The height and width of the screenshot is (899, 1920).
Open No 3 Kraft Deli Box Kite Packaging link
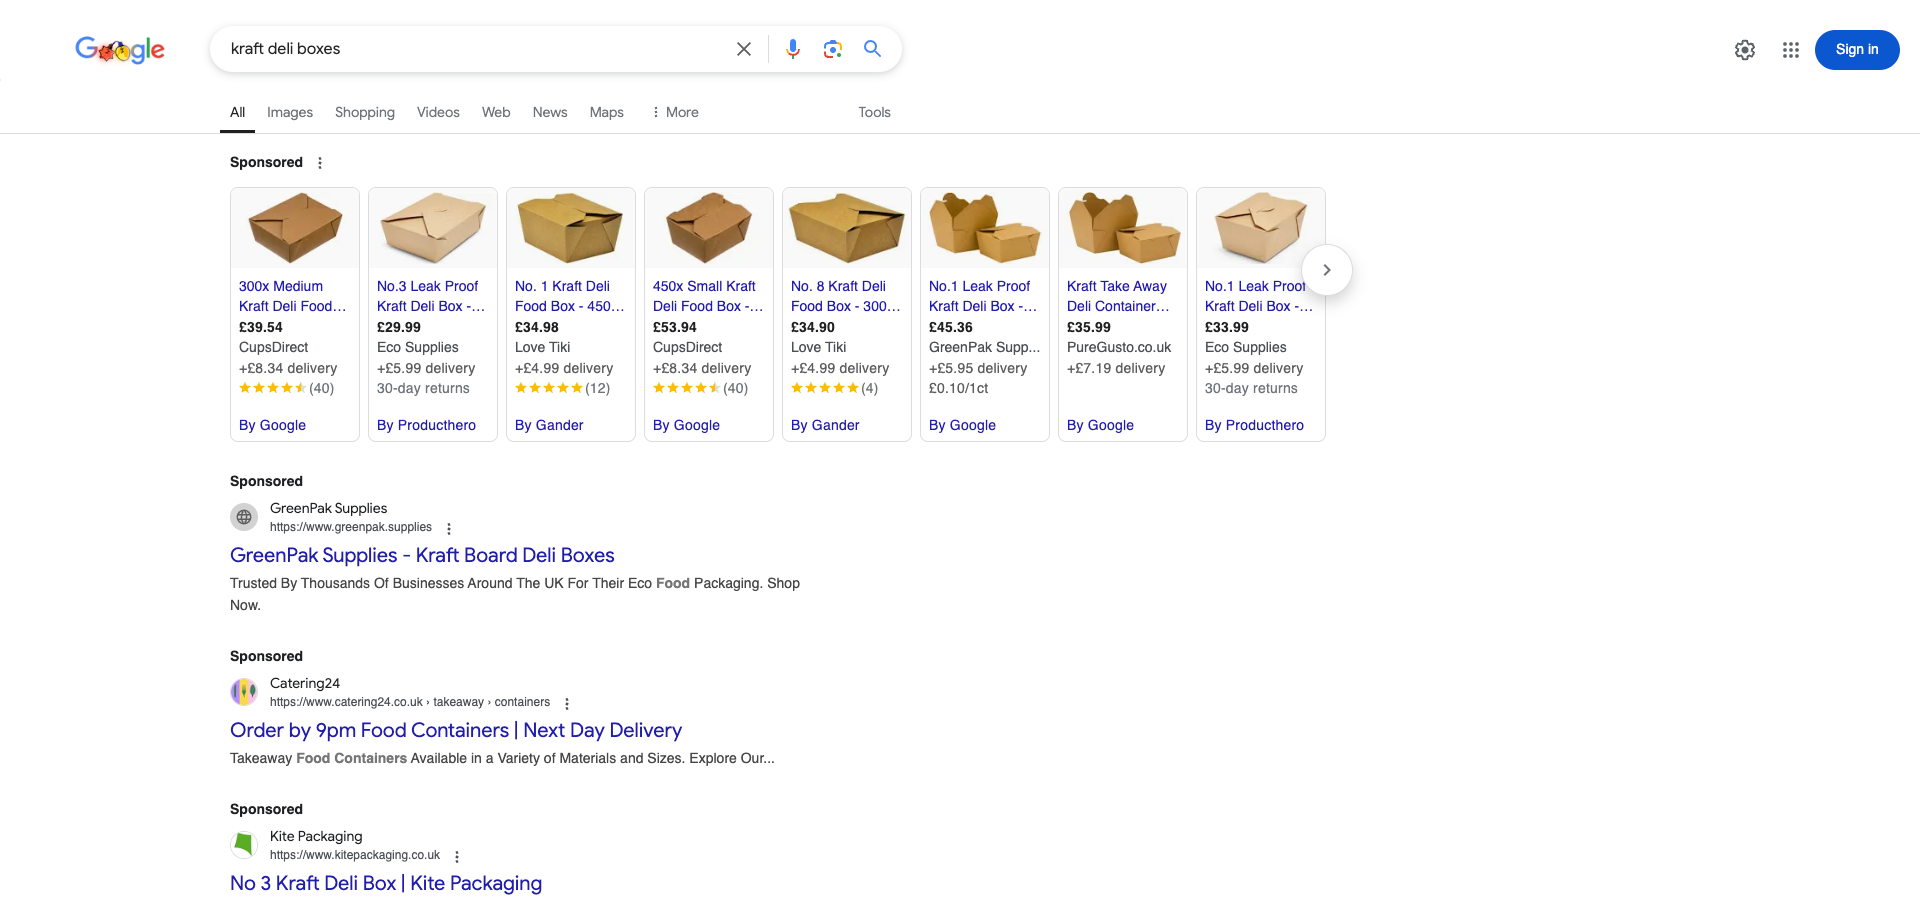click(x=386, y=883)
